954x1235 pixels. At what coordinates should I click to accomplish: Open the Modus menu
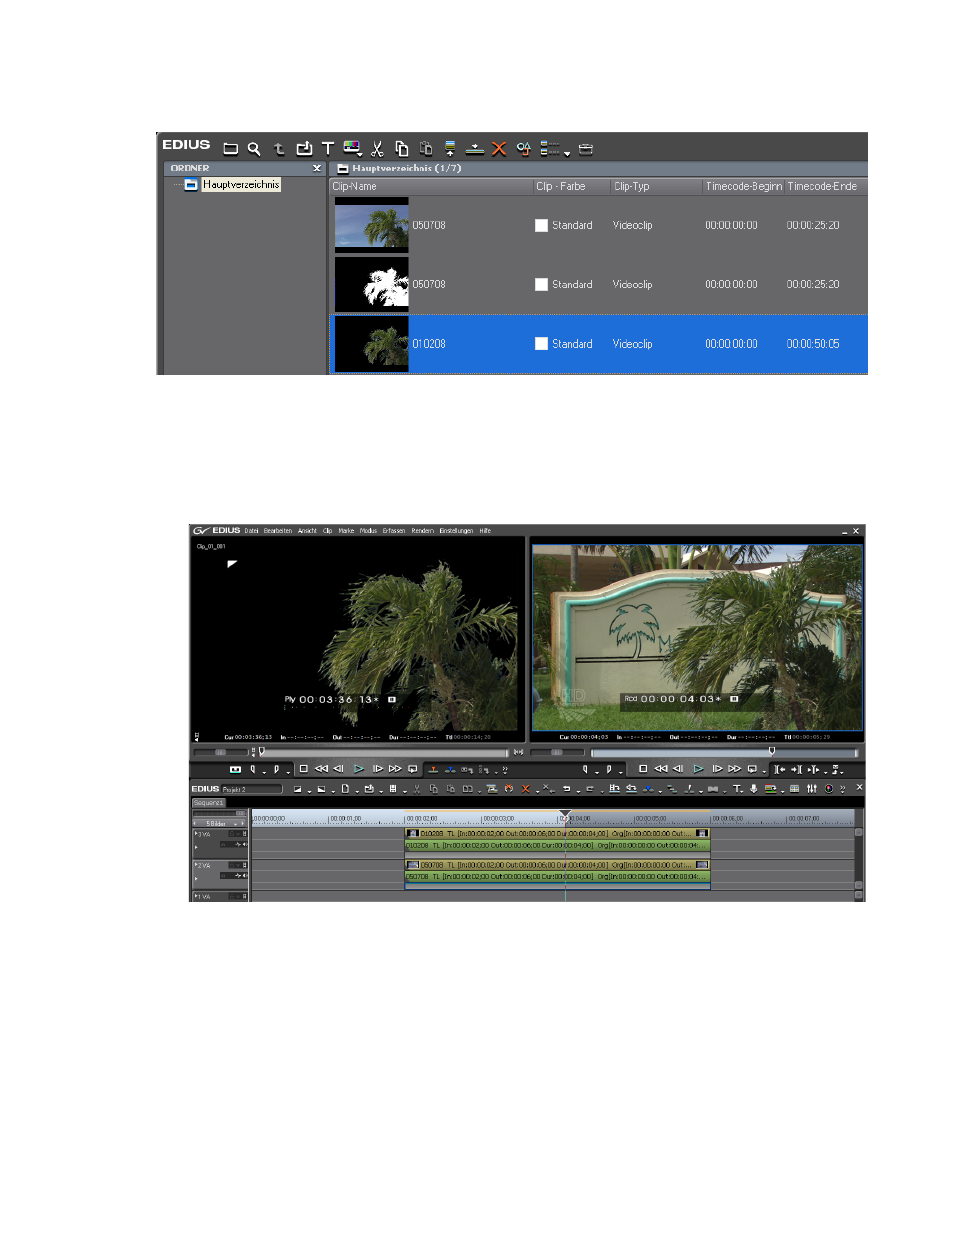click(x=368, y=531)
